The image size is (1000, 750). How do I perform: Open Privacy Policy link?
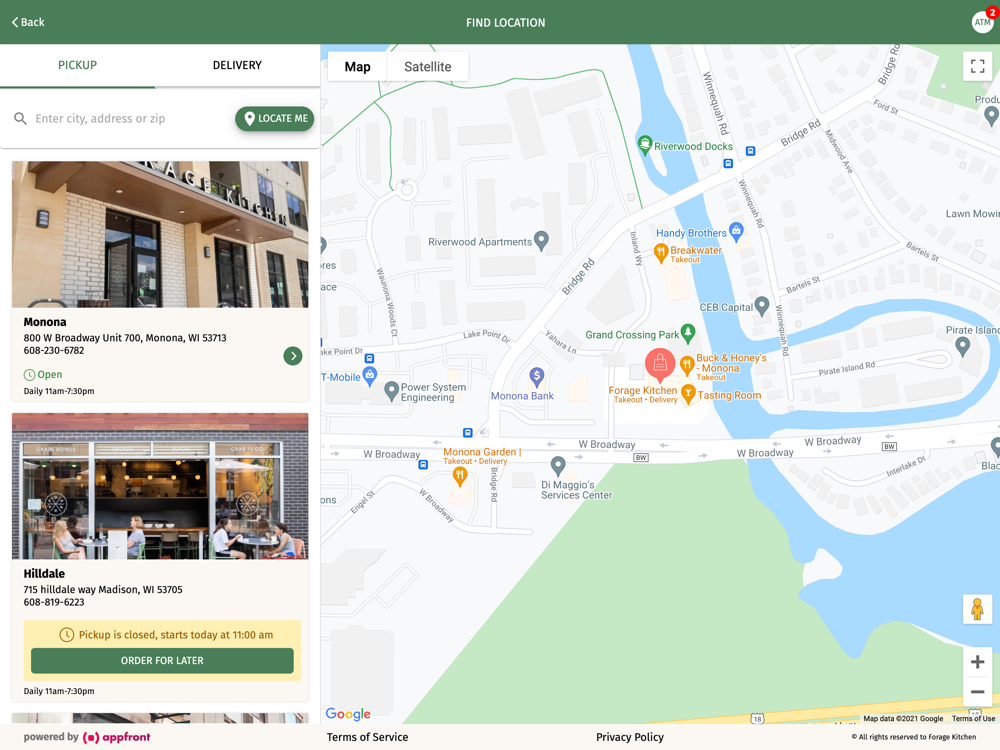point(630,737)
